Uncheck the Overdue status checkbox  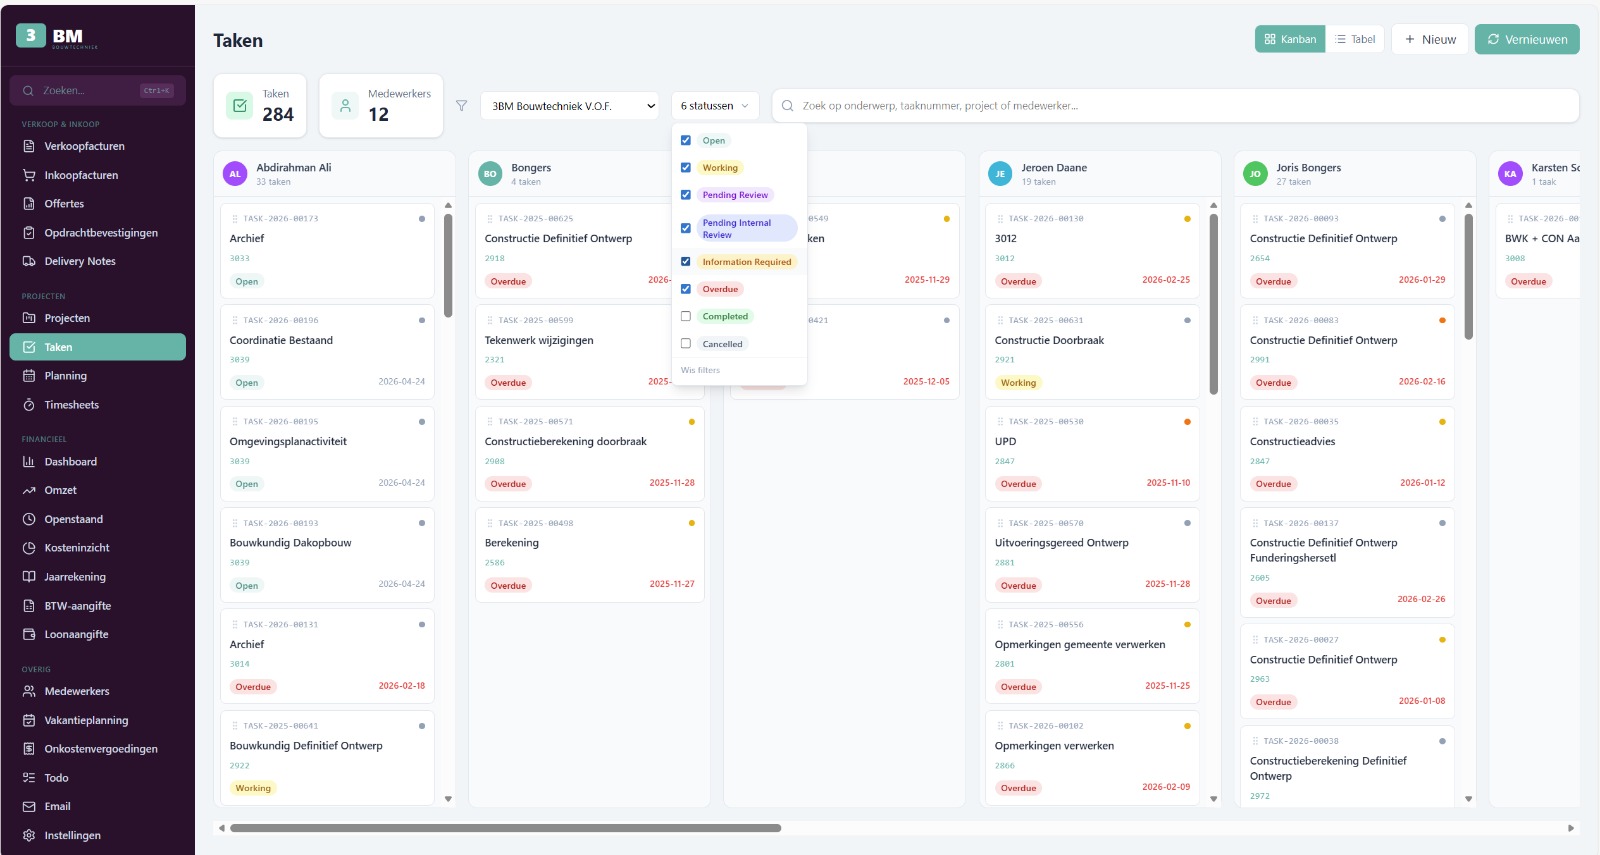(x=686, y=289)
